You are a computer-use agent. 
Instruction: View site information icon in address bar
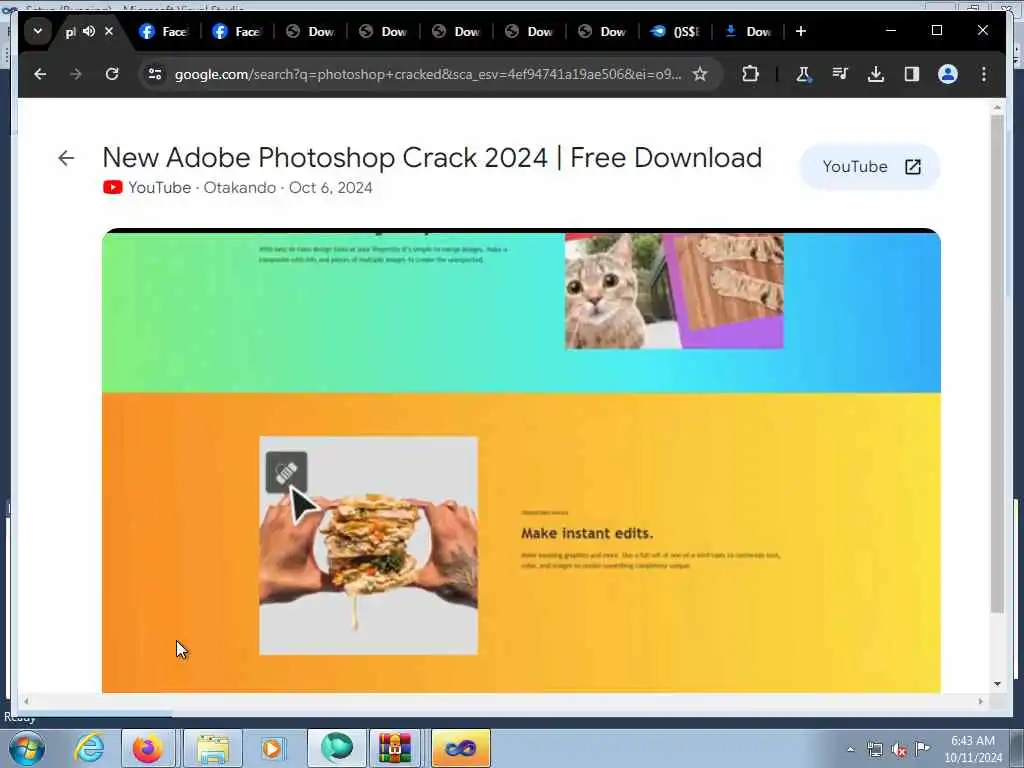[x=155, y=74]
